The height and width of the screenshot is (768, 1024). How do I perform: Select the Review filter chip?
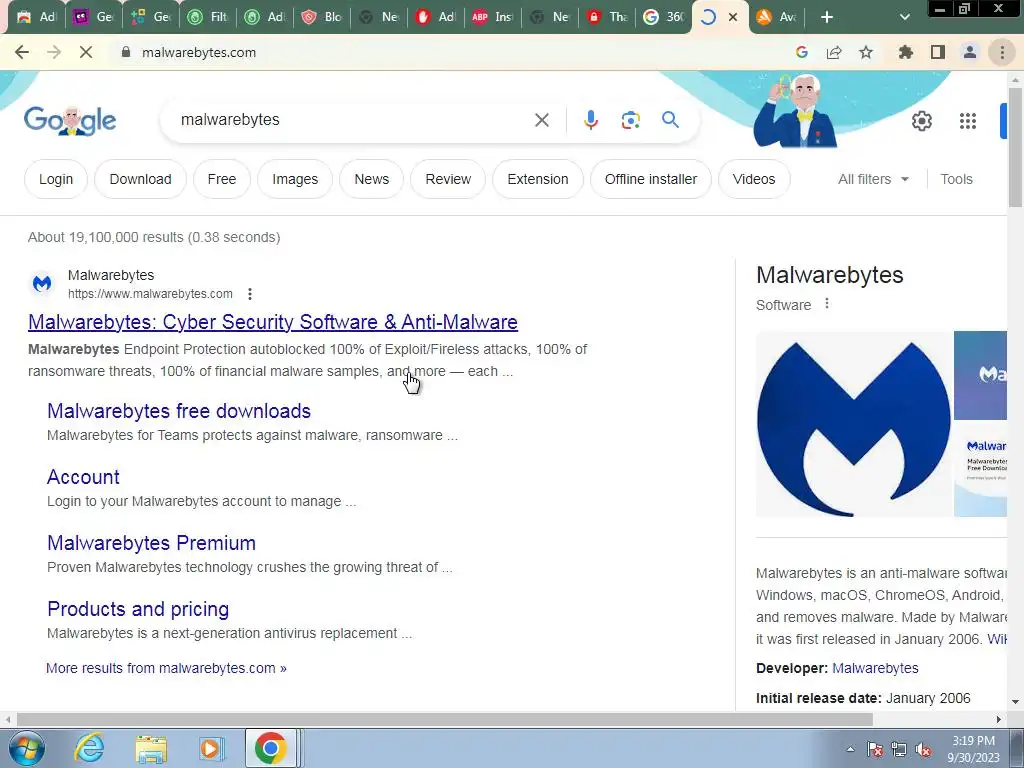tap(448, 179)
